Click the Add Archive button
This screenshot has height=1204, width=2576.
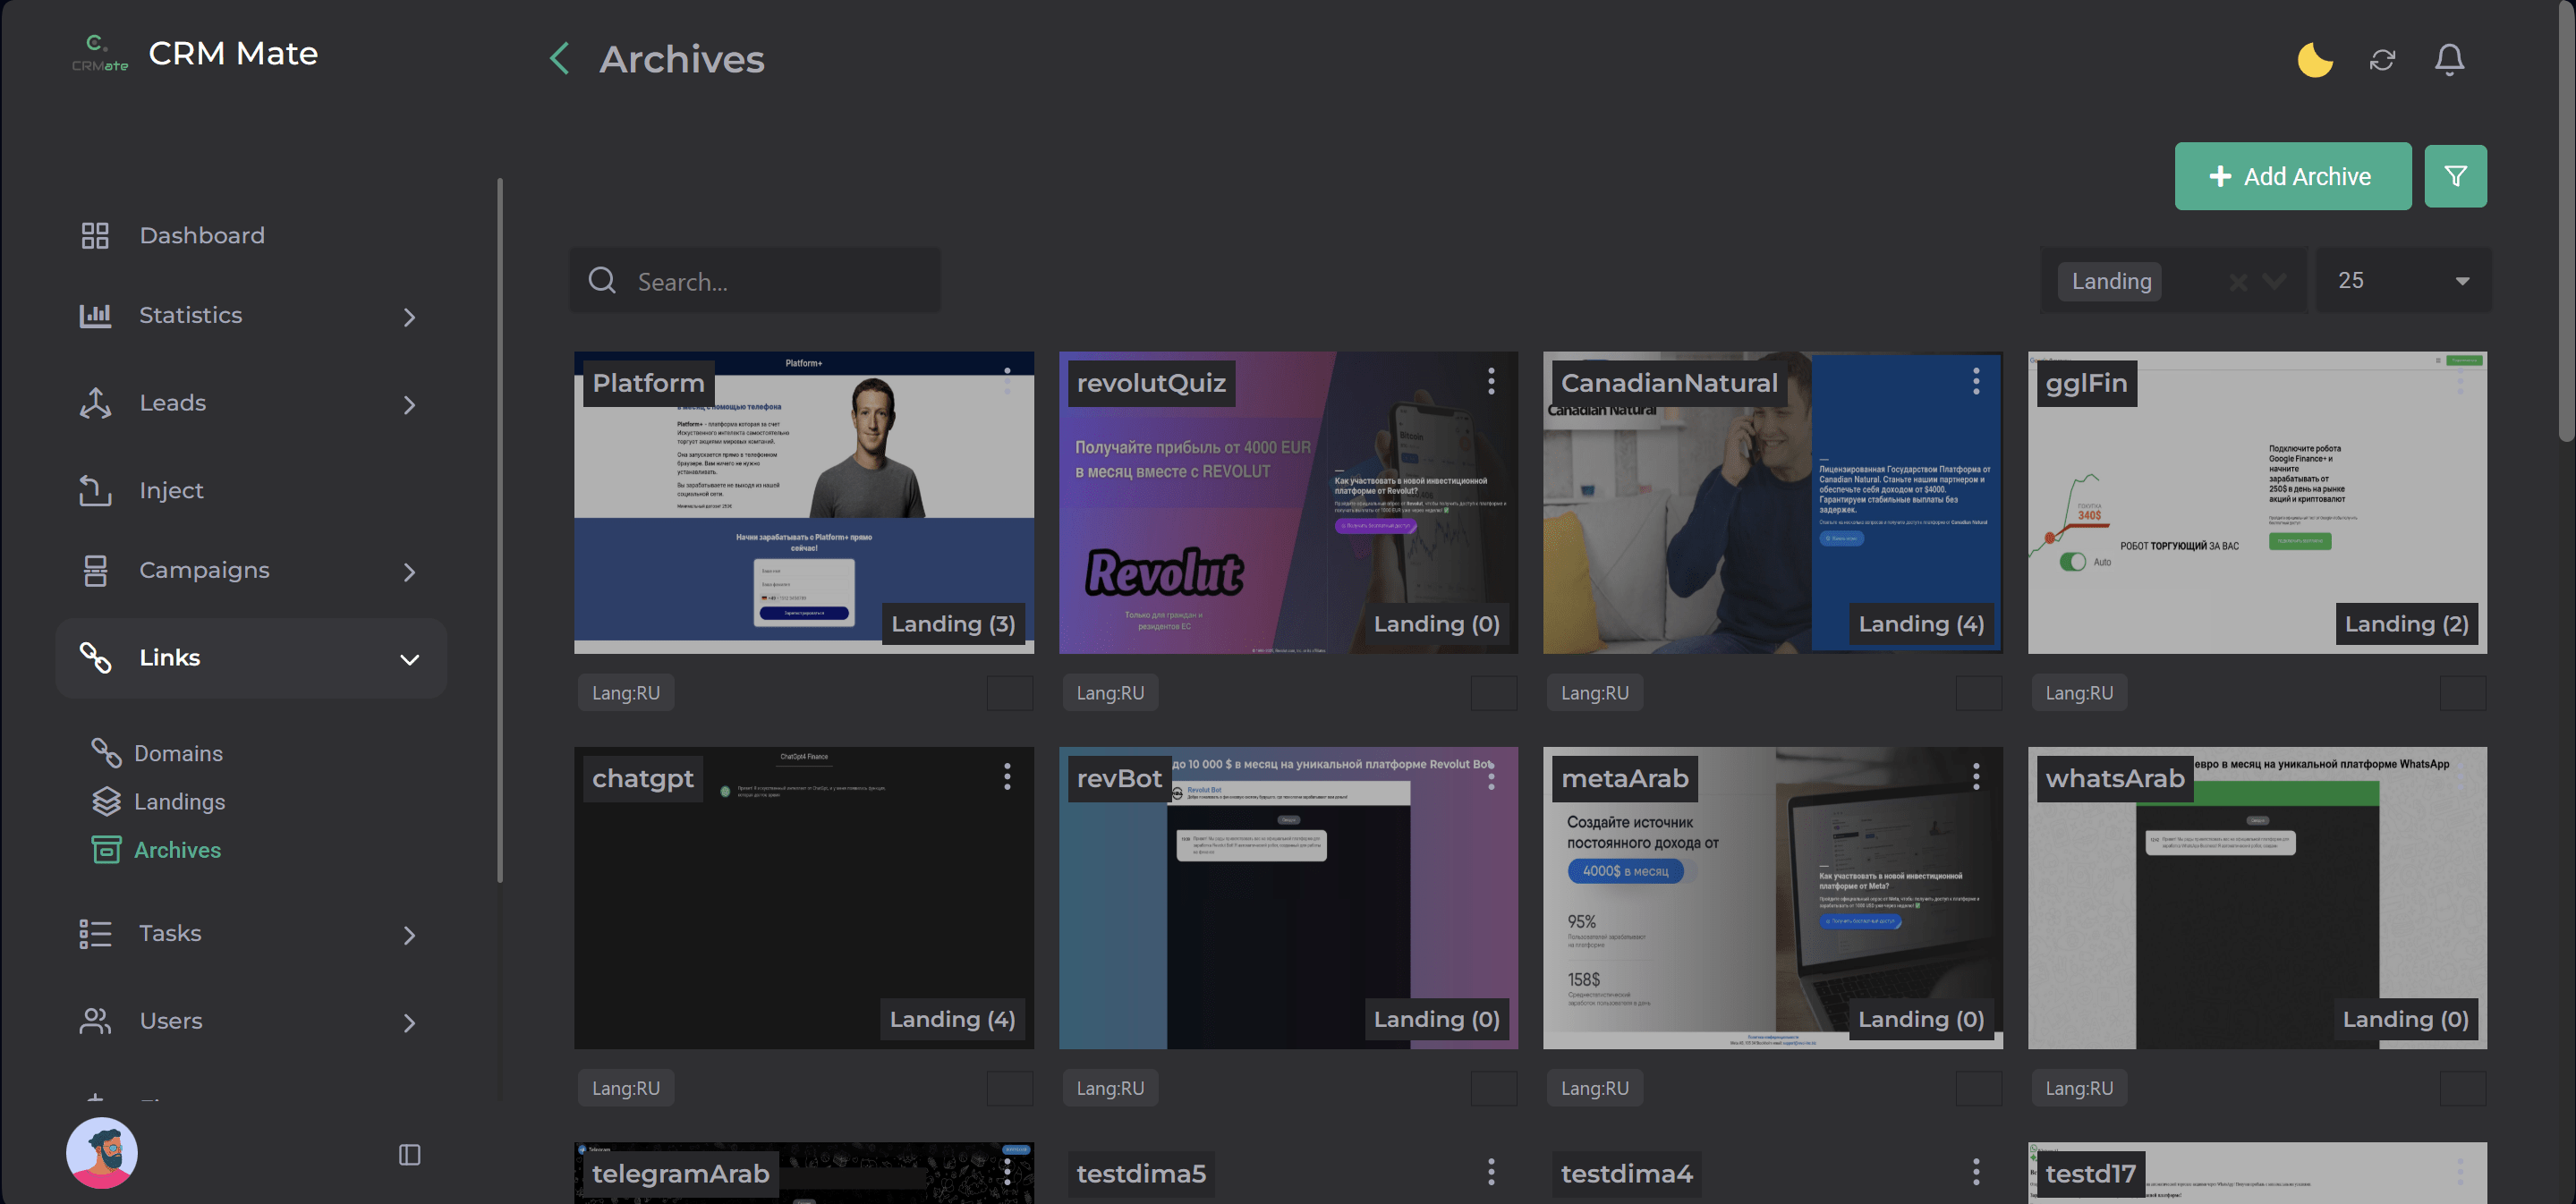tap(2292, 176)
